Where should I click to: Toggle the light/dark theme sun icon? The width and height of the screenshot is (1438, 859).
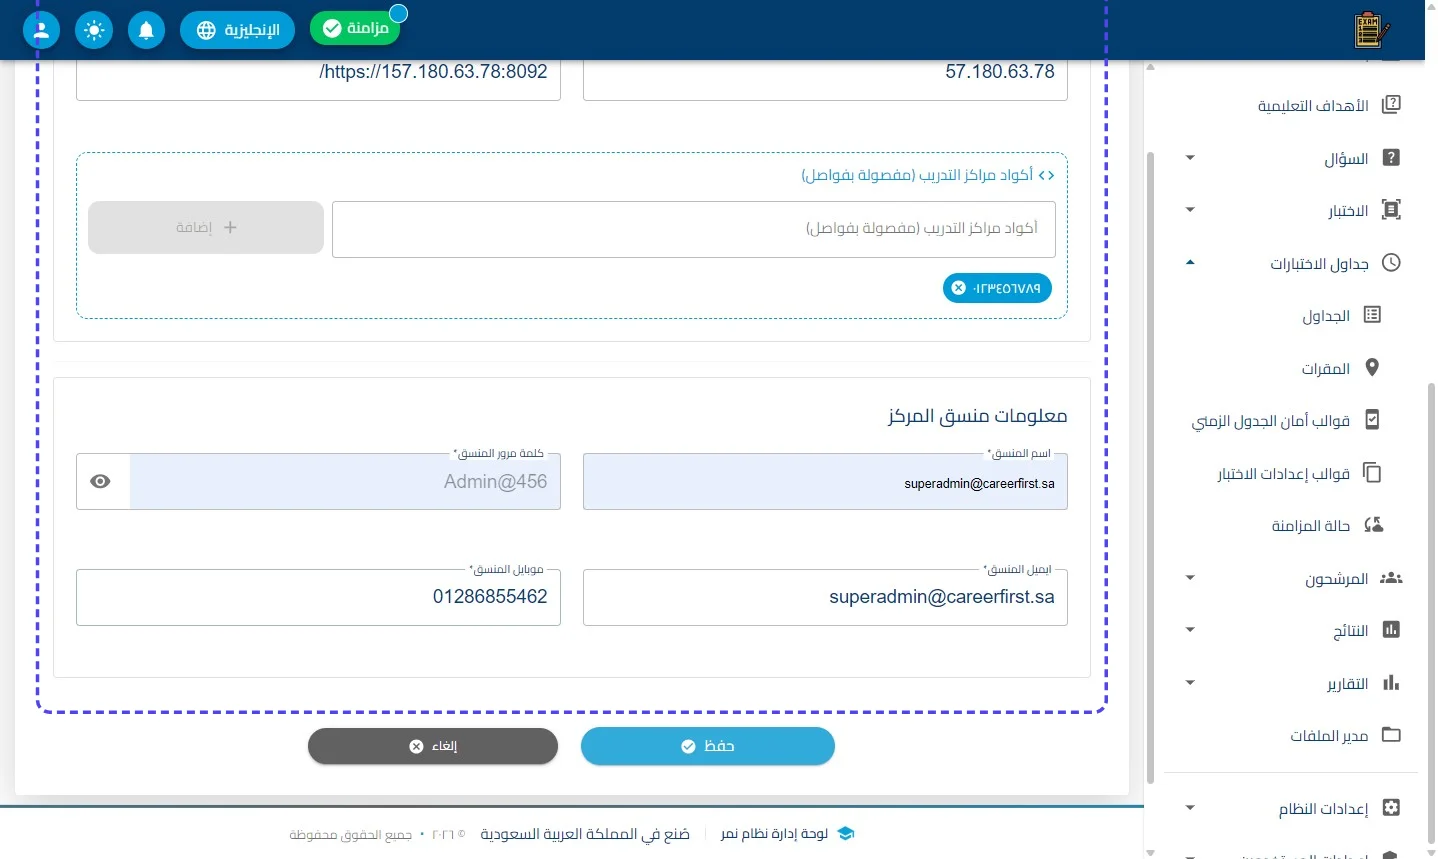pos(94,30)
